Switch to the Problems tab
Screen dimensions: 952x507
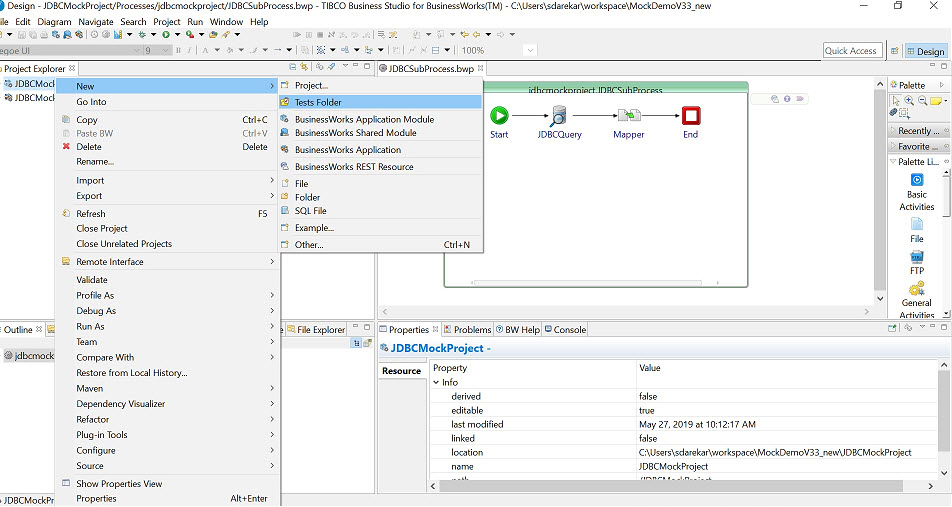coord(472,329)
